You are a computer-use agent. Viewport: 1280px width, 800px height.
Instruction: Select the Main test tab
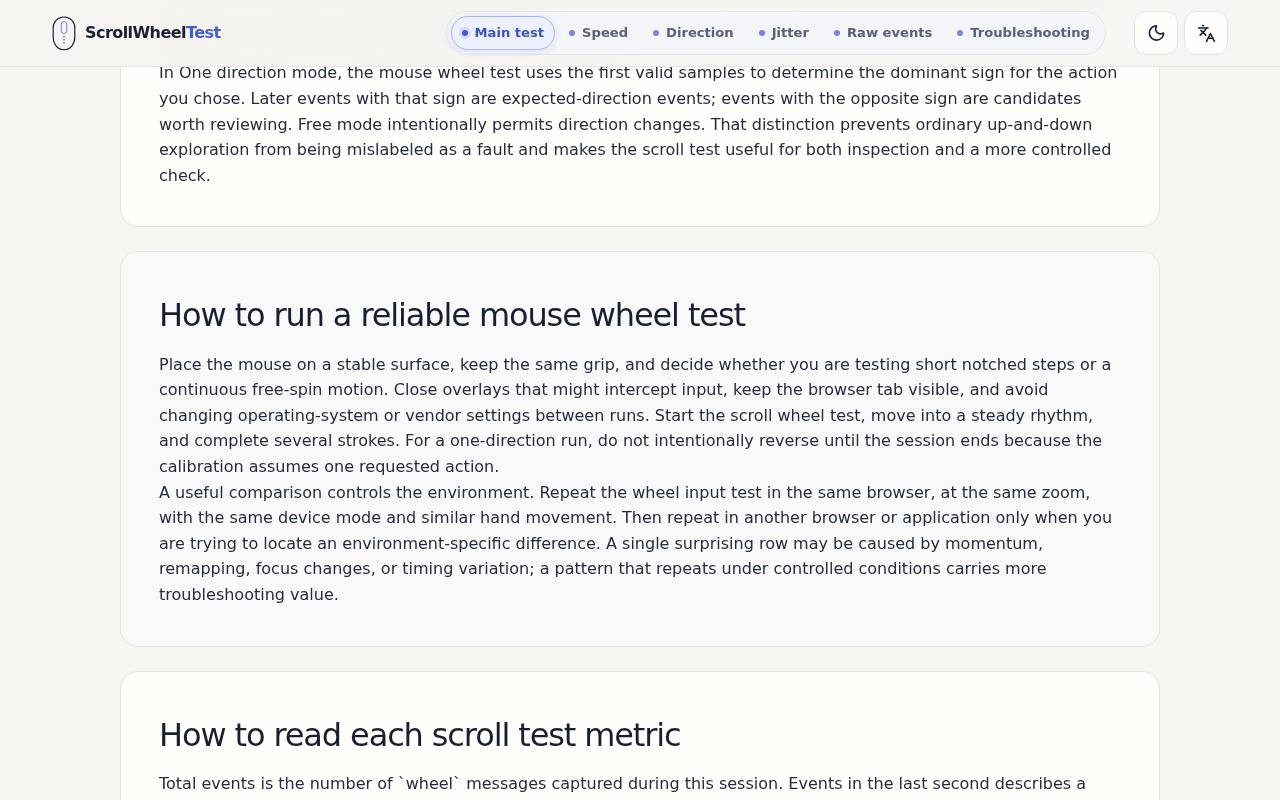[x=503, y=33]
